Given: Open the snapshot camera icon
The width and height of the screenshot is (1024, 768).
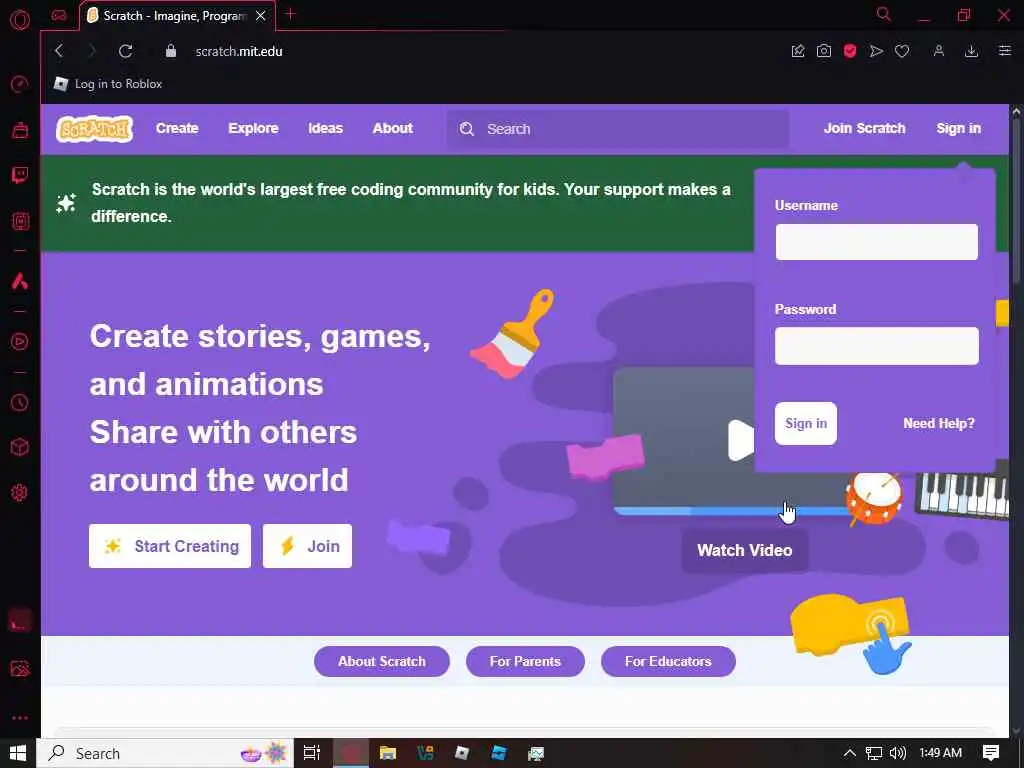Looking at the screenshot, I should (824, 51).
